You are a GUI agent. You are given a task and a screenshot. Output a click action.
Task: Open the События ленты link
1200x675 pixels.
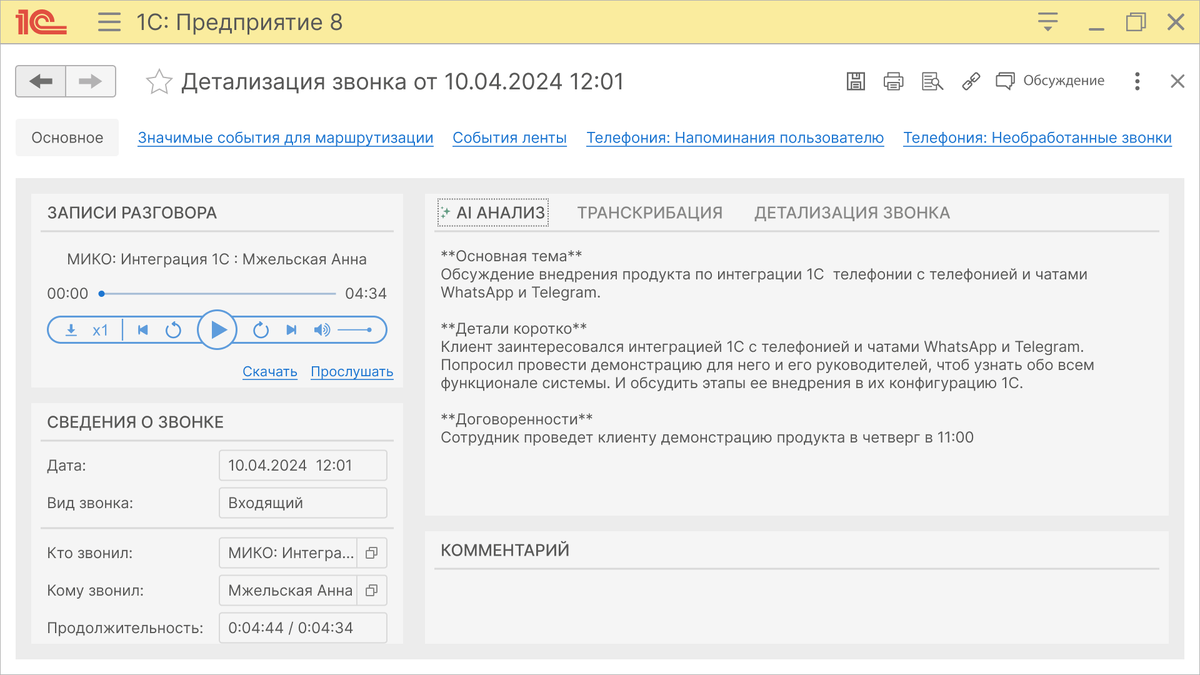510,138
